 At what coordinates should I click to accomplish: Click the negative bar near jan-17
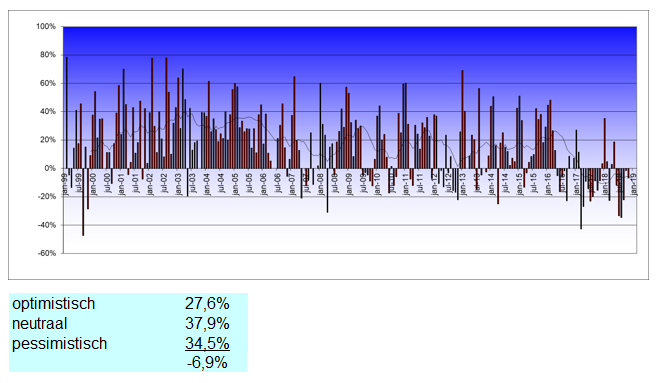581,199
